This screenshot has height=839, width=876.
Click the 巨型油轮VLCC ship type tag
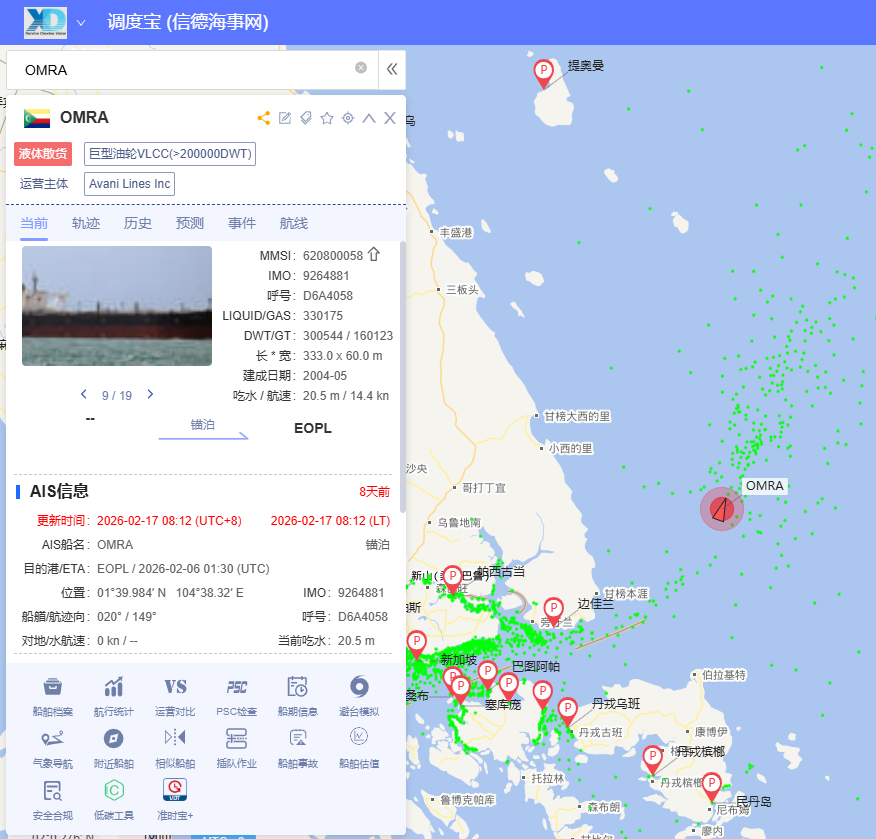click(170, 154)
